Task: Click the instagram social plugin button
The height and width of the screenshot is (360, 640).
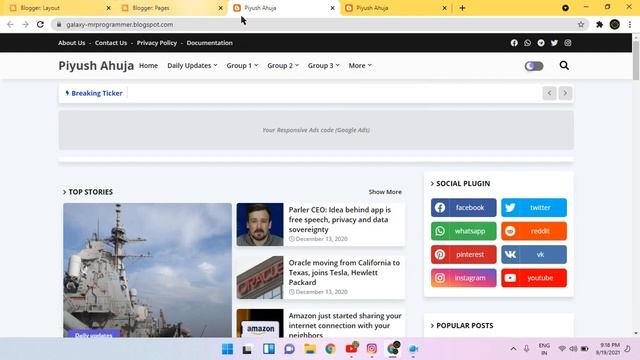Action: tap(464, 278)
